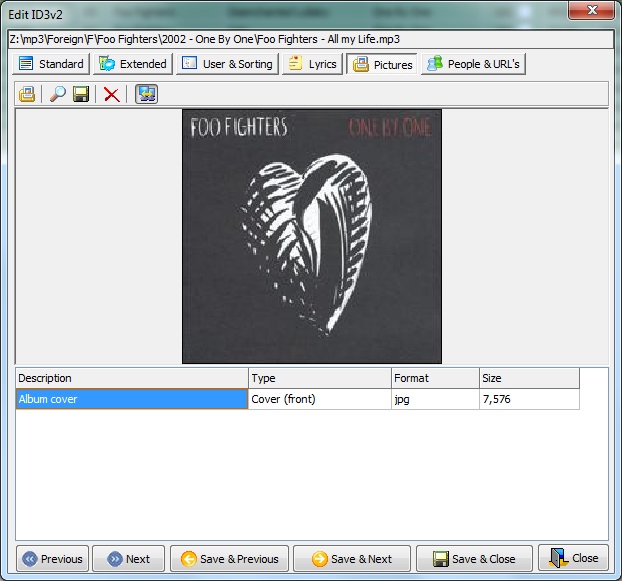This screenshot has height=581, width=622.
Task: Go to the User & Sorting tab
Action: [227, 64]
